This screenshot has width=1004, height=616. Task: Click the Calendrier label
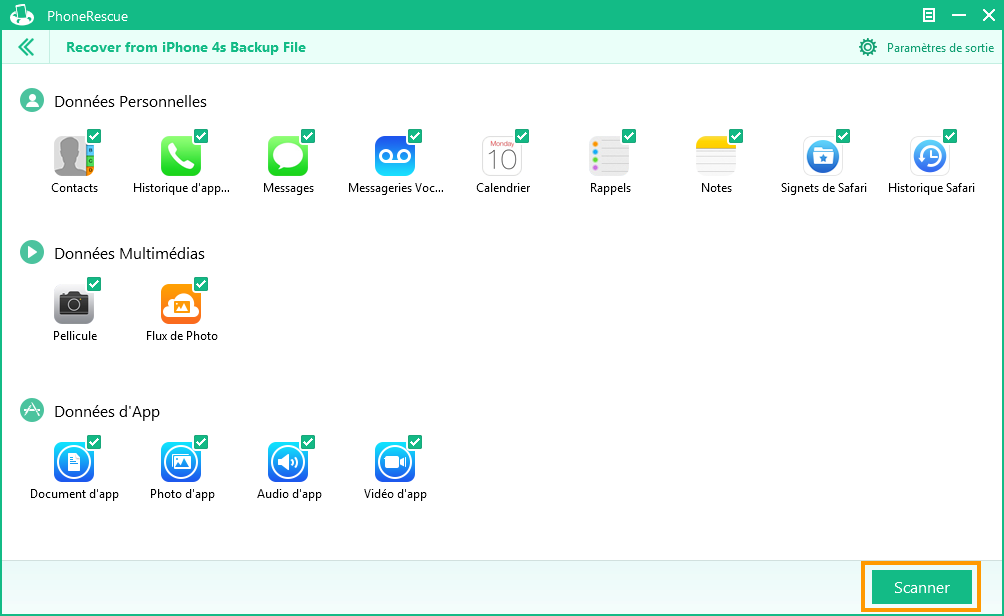pos(503,188)
